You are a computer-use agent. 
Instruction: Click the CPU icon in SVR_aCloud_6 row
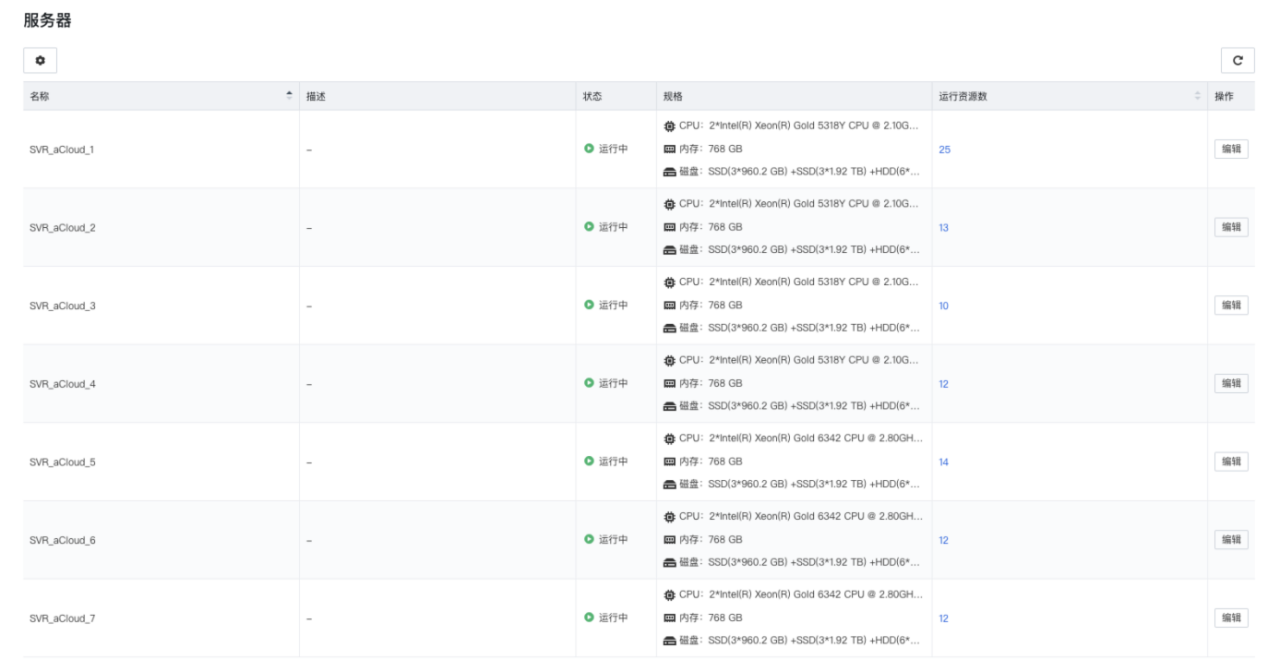click(669, 518)
